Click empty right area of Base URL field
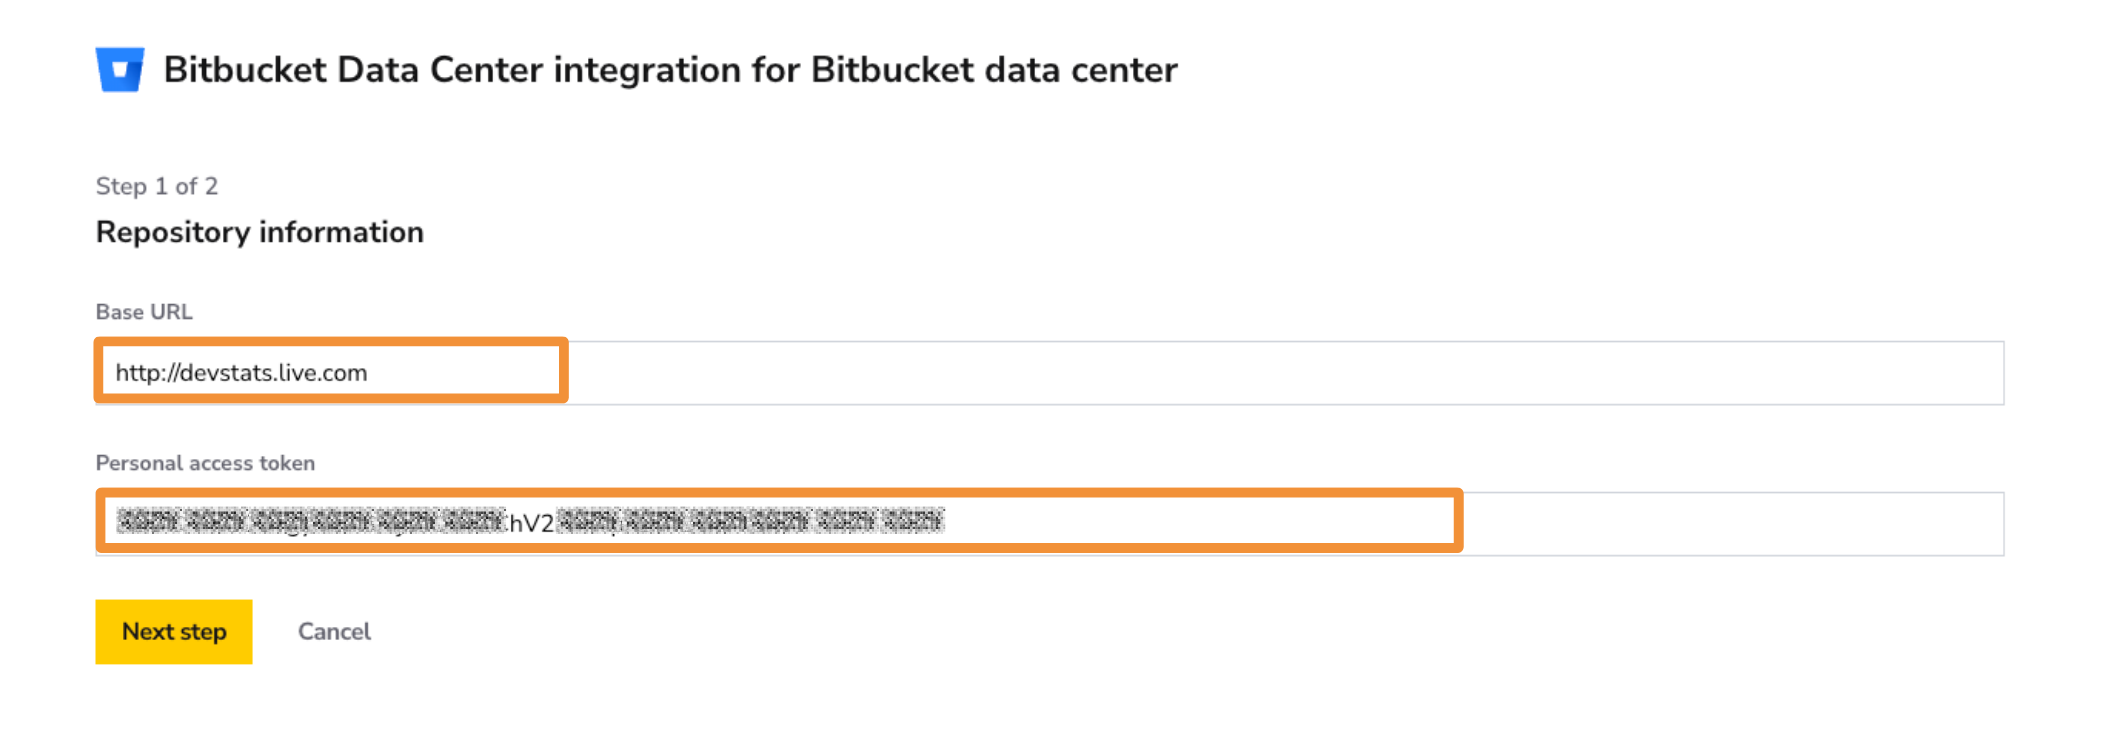This screenshot has width=2111, height=752. [1285, 373]
